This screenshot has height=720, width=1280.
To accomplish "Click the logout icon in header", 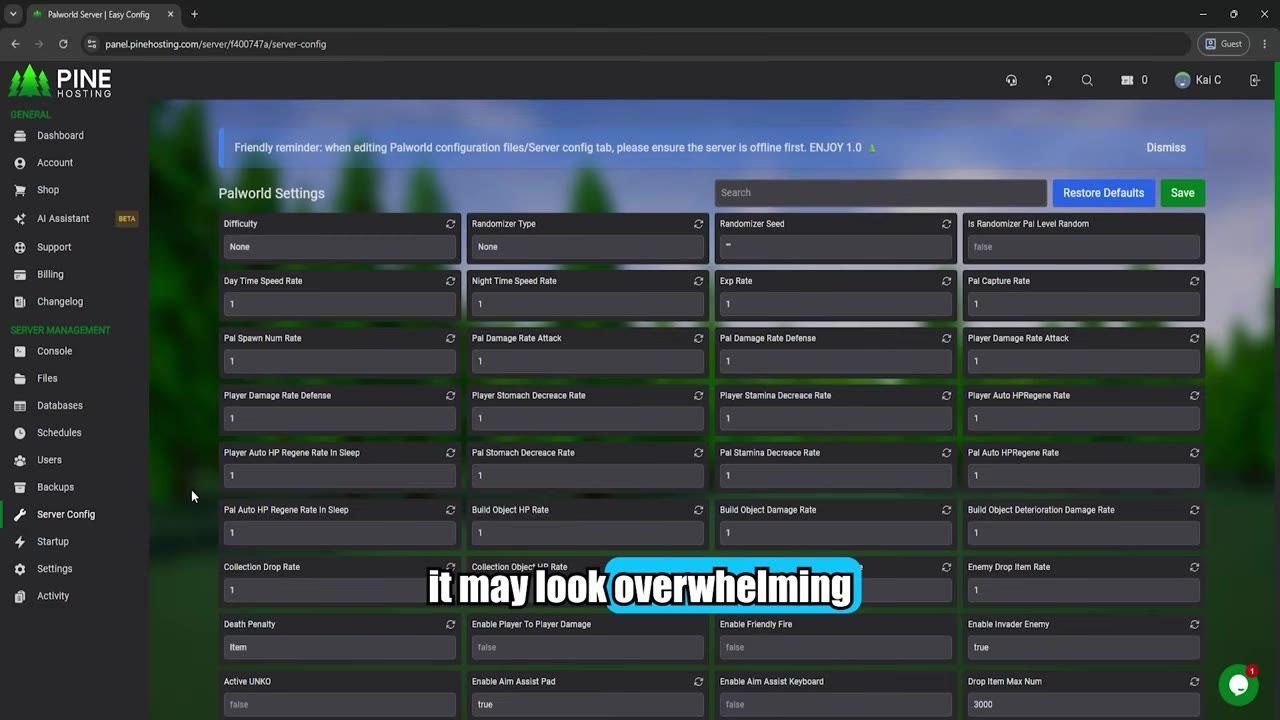I will point(1255,80).
